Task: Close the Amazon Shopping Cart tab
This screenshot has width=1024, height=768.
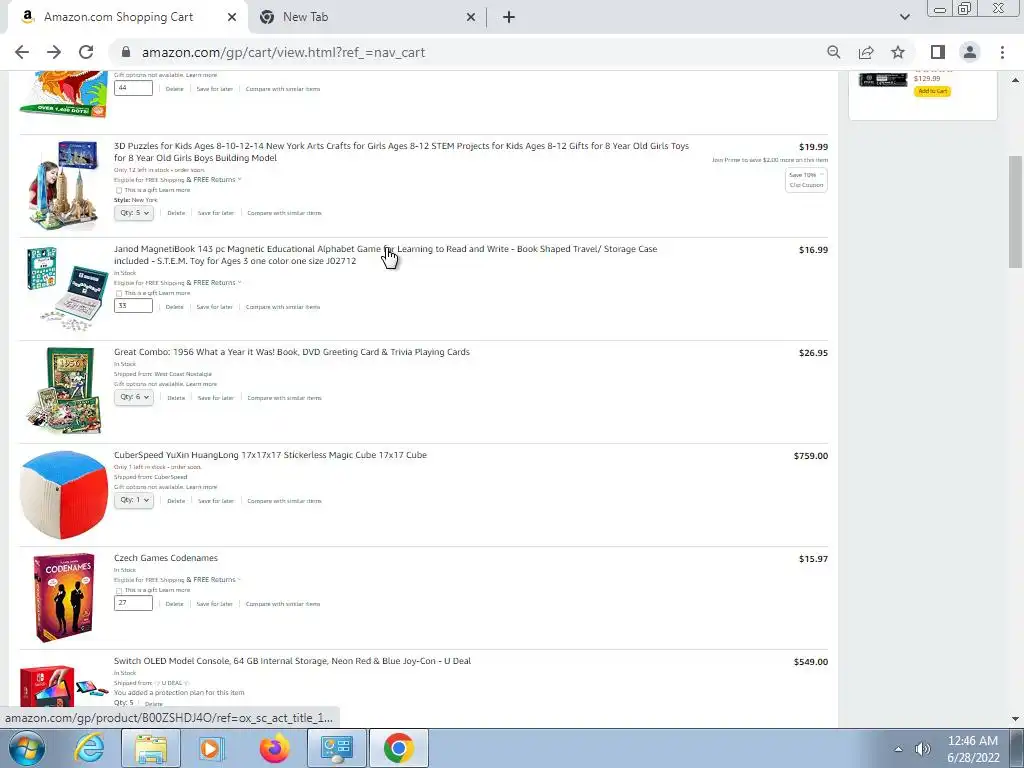Action: click(232, 18)
